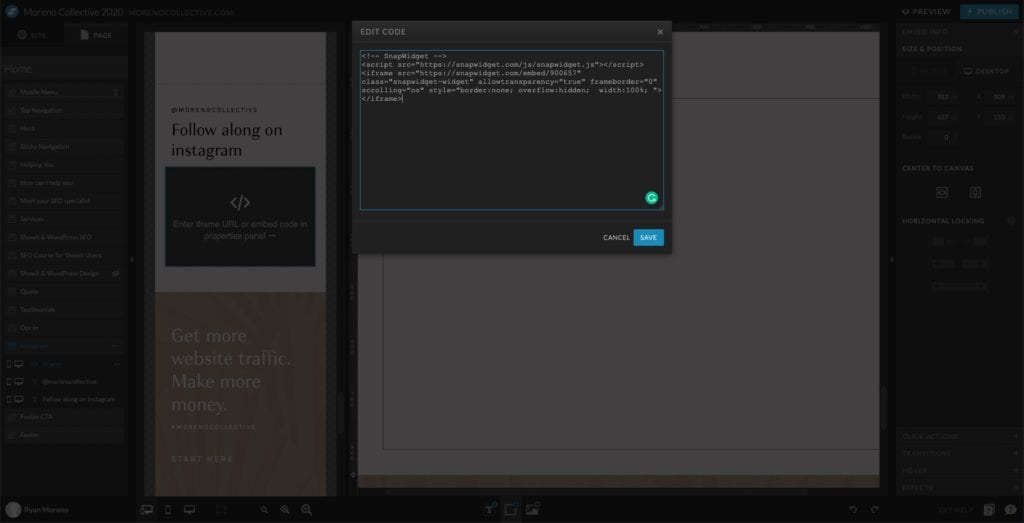The image size is (1024, 523).
Task: Click the undo arrow icon
Action: pyautogui.click(x=852, y=510)
